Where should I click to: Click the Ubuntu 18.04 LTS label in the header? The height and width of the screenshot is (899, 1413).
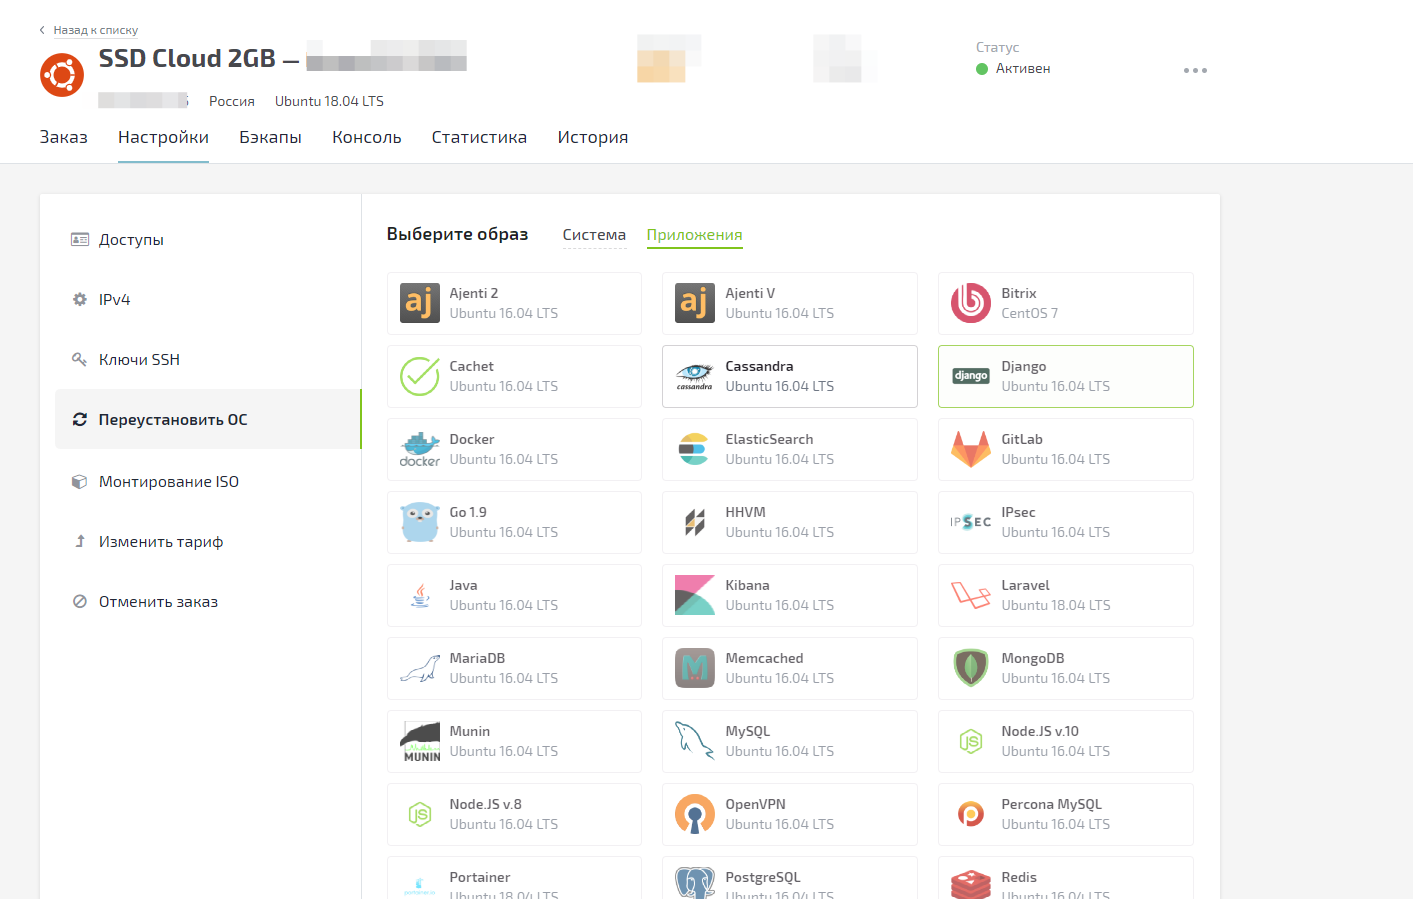pyautogui.click(x=329, y=101)
